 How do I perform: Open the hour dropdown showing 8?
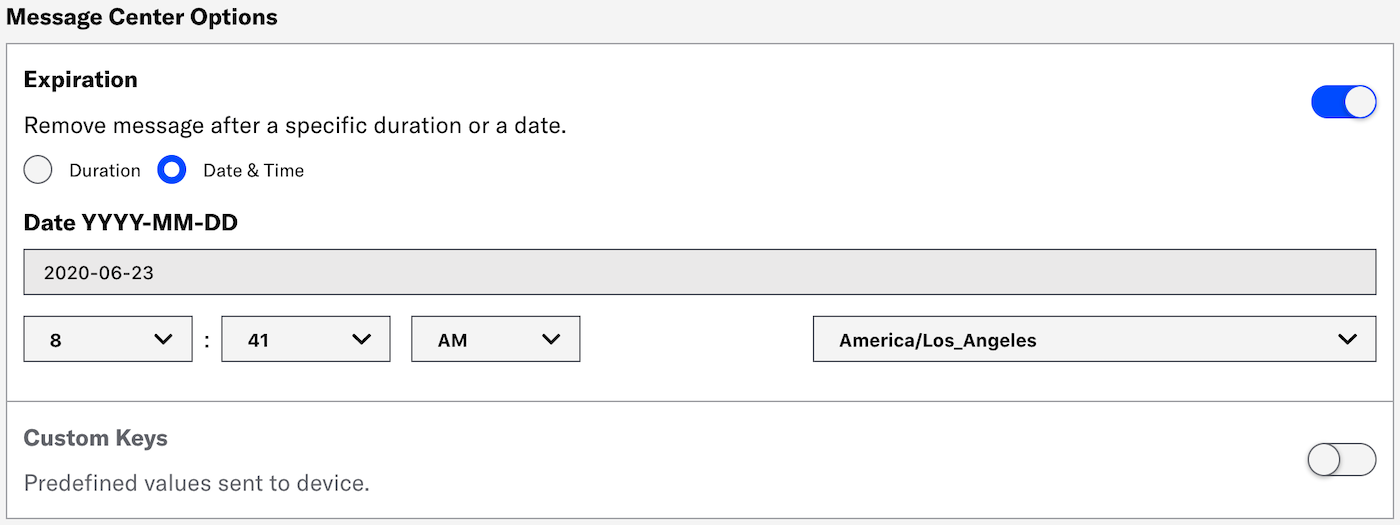pos(107,340)
